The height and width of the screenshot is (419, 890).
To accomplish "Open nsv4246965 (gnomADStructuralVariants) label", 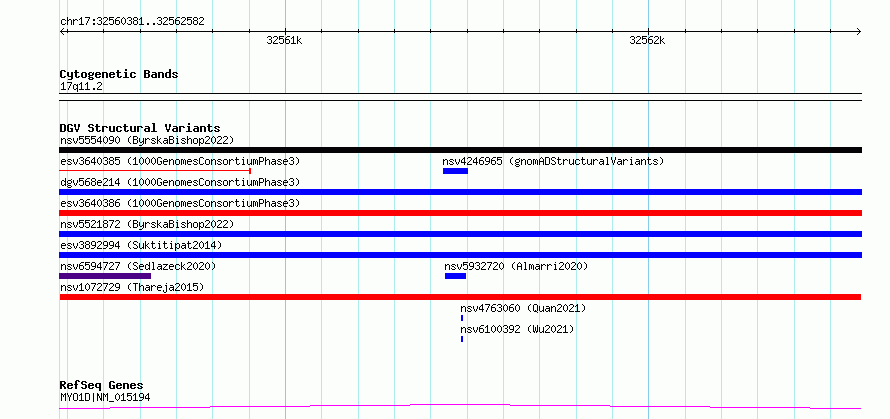I will click(x=553, y=161).
